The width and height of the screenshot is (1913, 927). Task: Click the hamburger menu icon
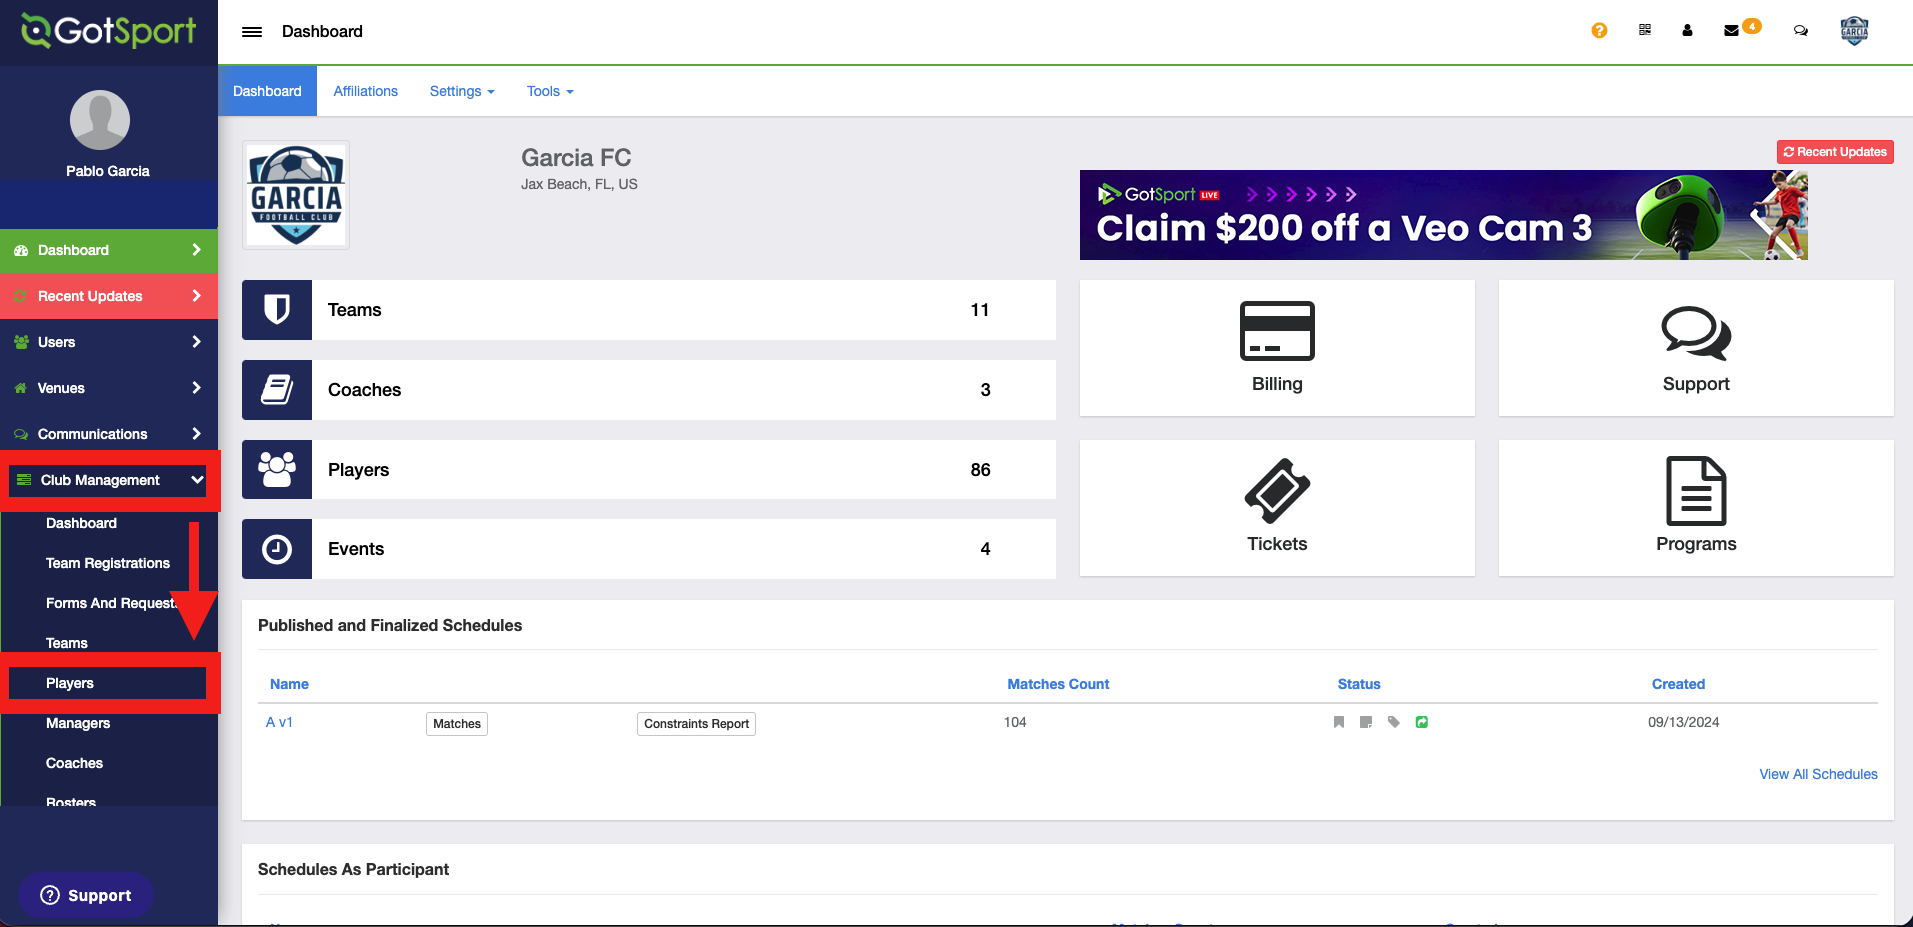click(x=252, y=32)
